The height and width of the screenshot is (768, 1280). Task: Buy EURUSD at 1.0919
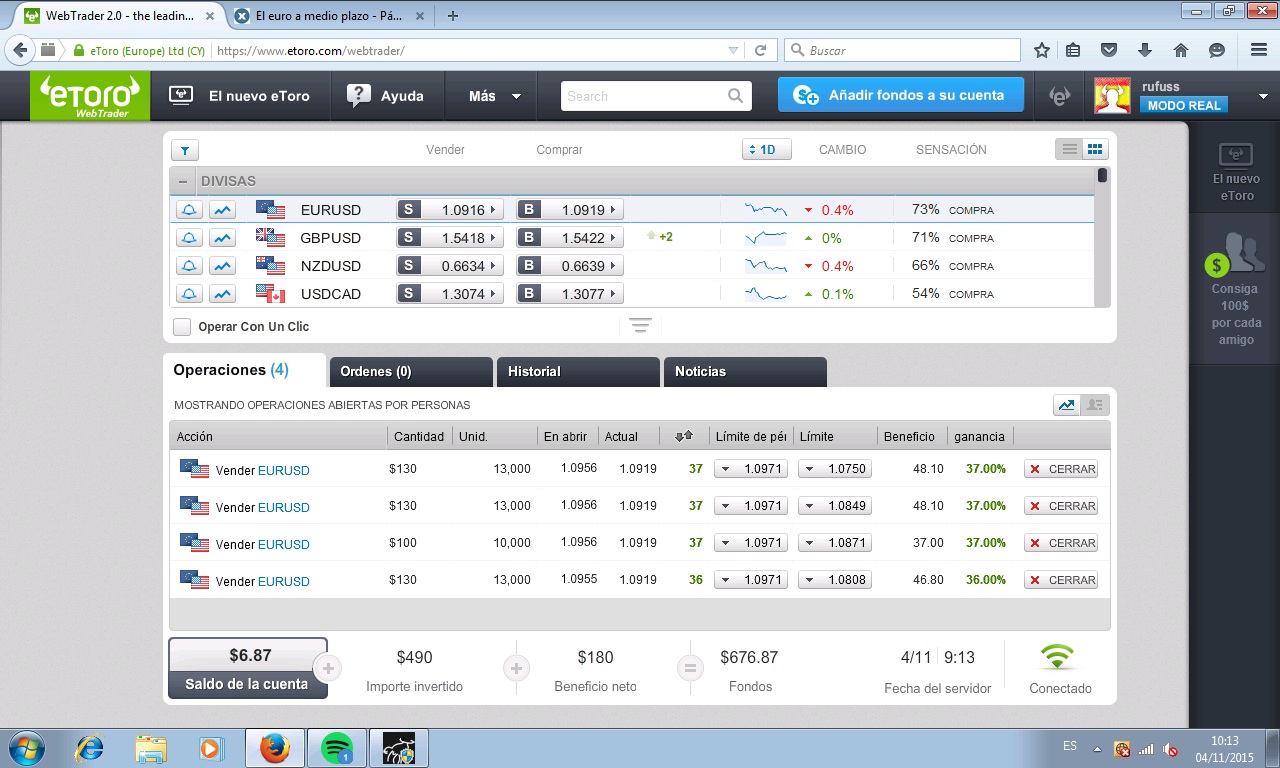coord(570,210)
